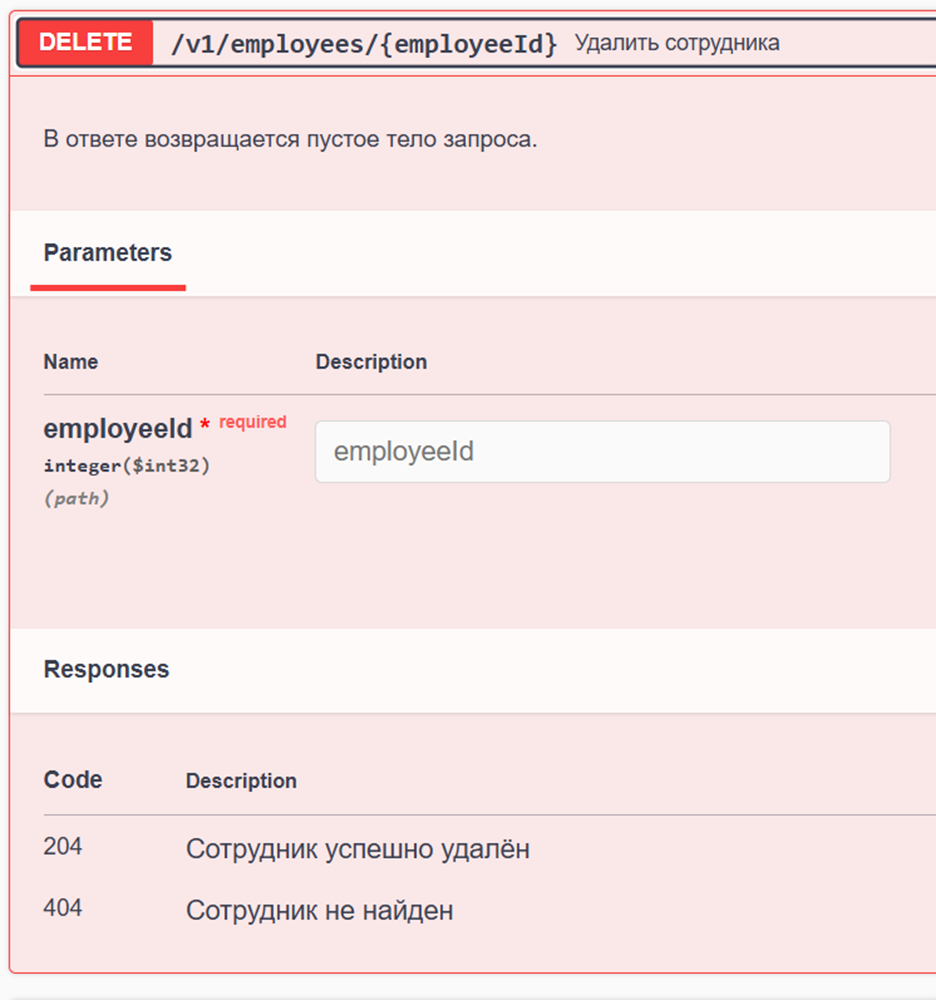
Task: Click inside the employeeId input field
Action: (x=603, y=451)
